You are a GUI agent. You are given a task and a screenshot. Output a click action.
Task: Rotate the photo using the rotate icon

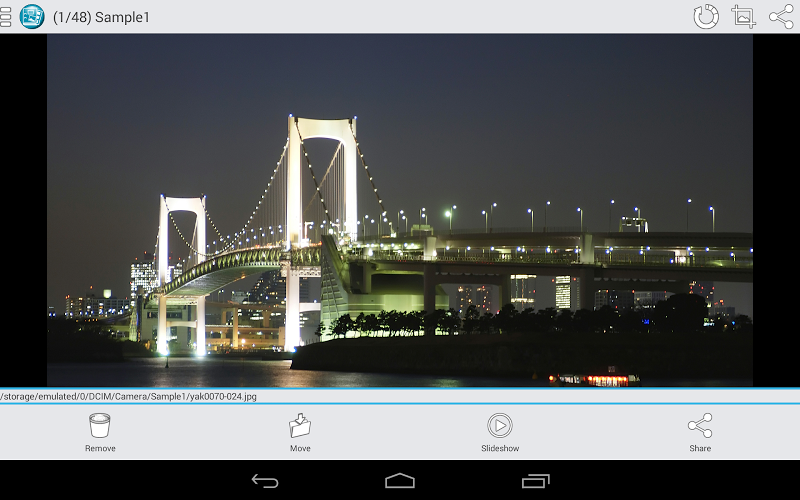(x=706, y=16)
